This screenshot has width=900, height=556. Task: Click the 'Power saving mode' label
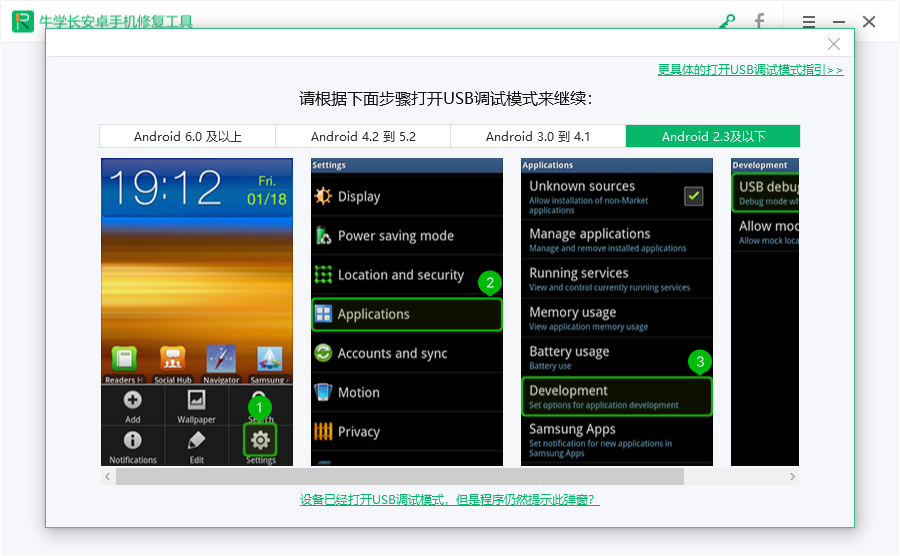(x=396, y=236)
